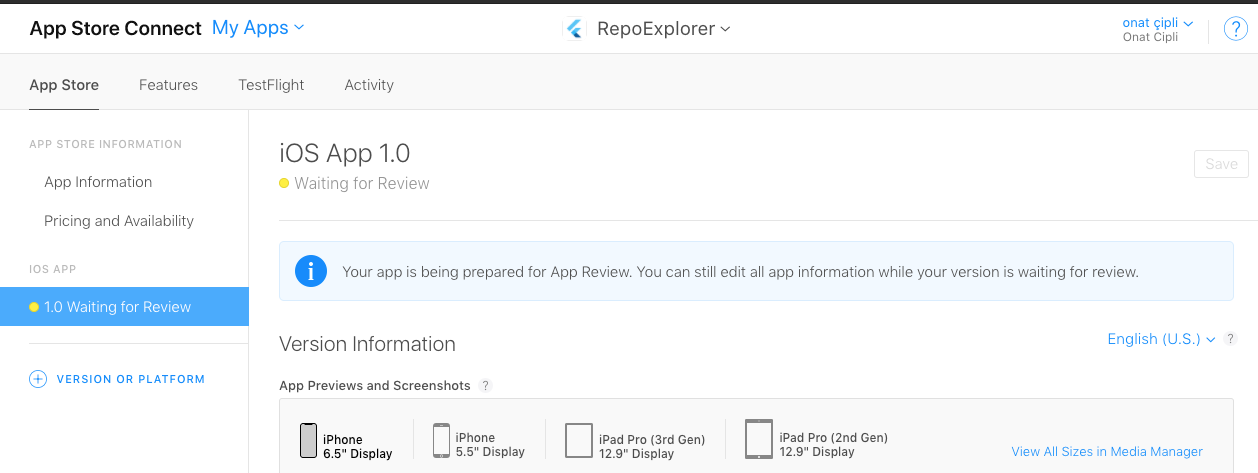Expand the RepoExplorer app switcher
The width and height of the screenshot is (1258, 473).
pos(664,29)
